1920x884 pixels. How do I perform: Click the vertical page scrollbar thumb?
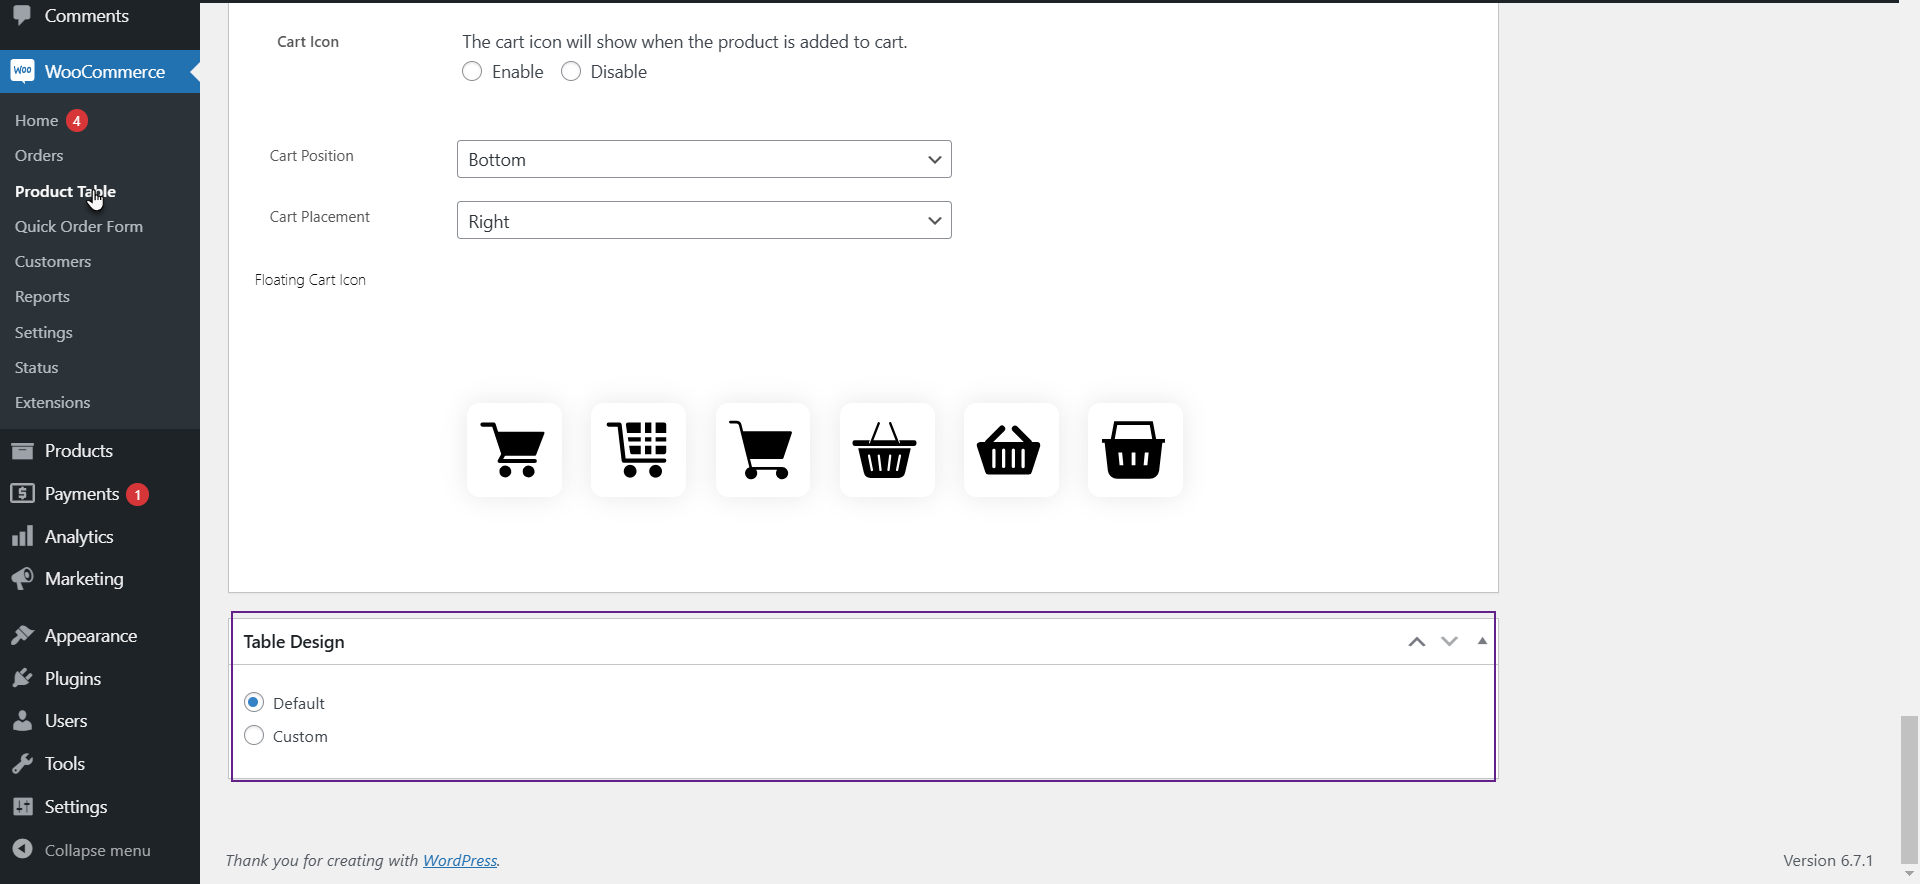point(1909,788)
